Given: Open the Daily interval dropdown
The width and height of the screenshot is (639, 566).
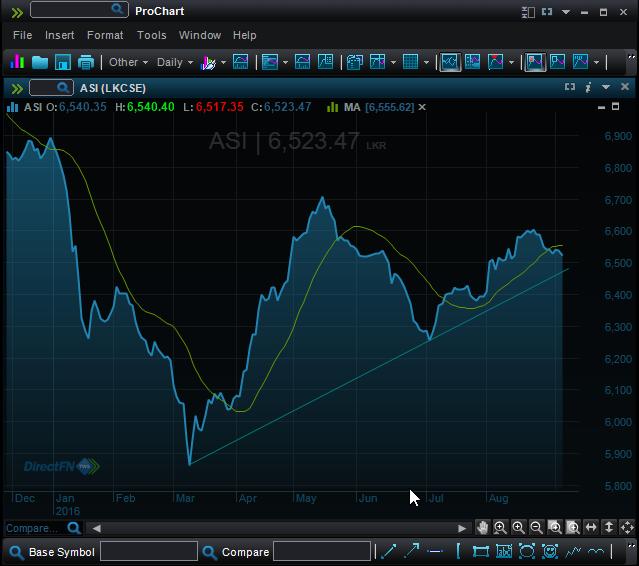Looking at the screenshot, I should (x=174, y=62).
